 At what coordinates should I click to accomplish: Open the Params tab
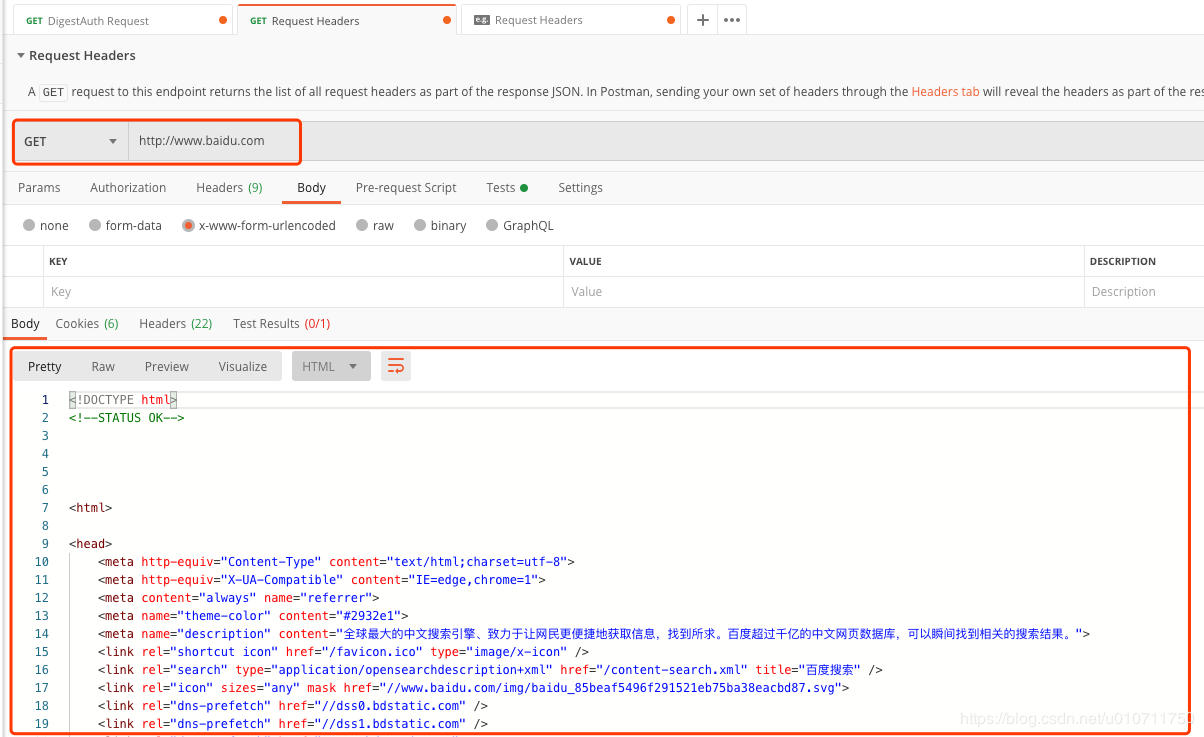point(39,187)
